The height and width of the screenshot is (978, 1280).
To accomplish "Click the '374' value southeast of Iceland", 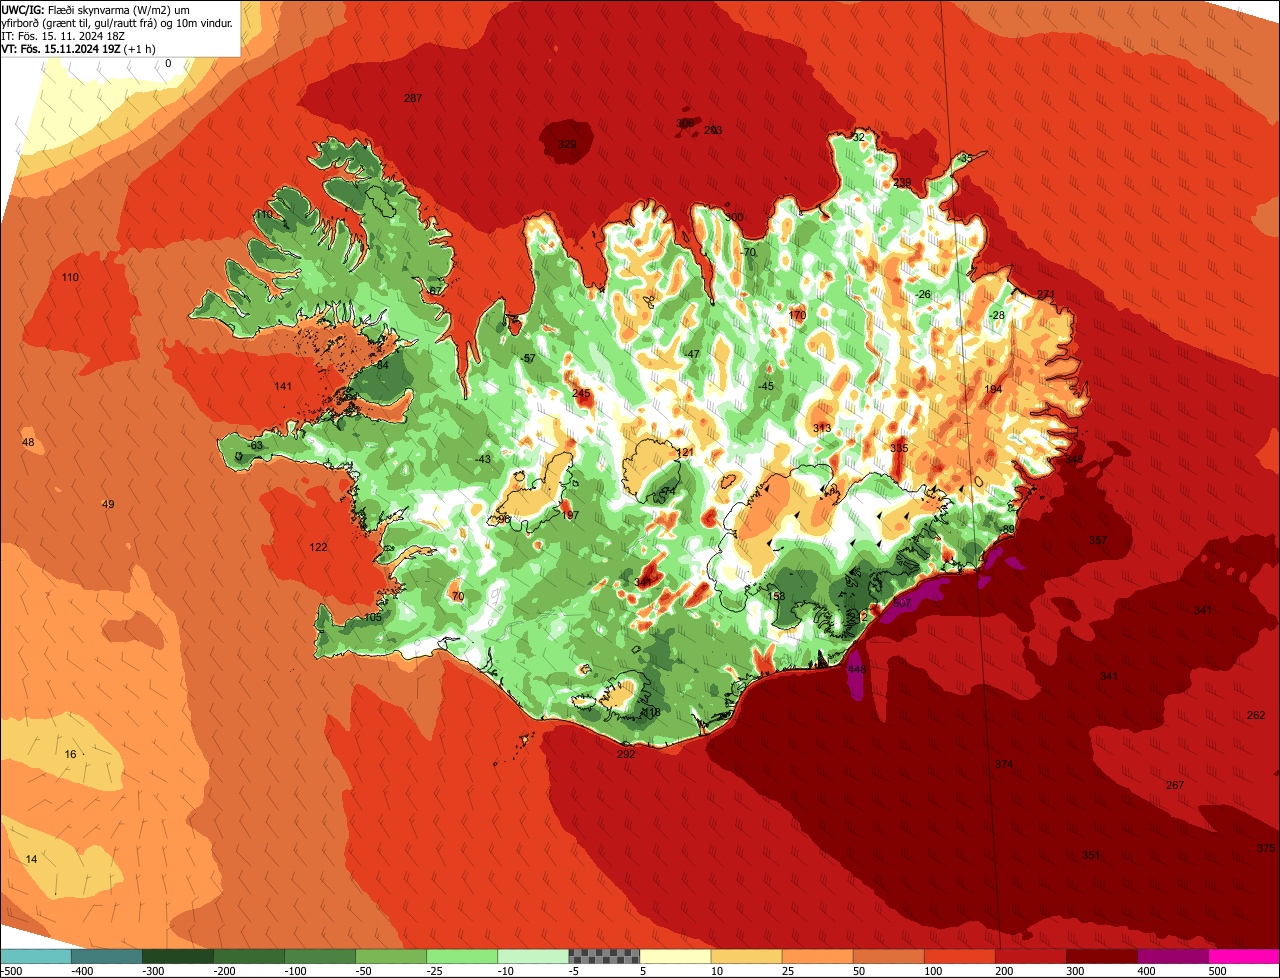I will [x=1004, y=764].
